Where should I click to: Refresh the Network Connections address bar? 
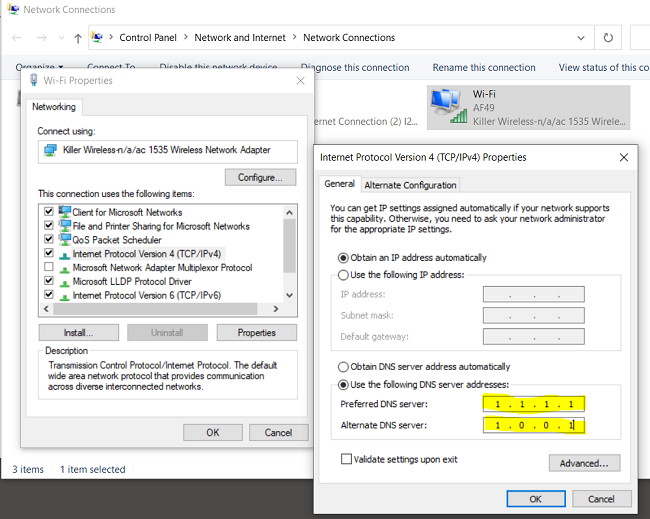[x=608, y=38]
